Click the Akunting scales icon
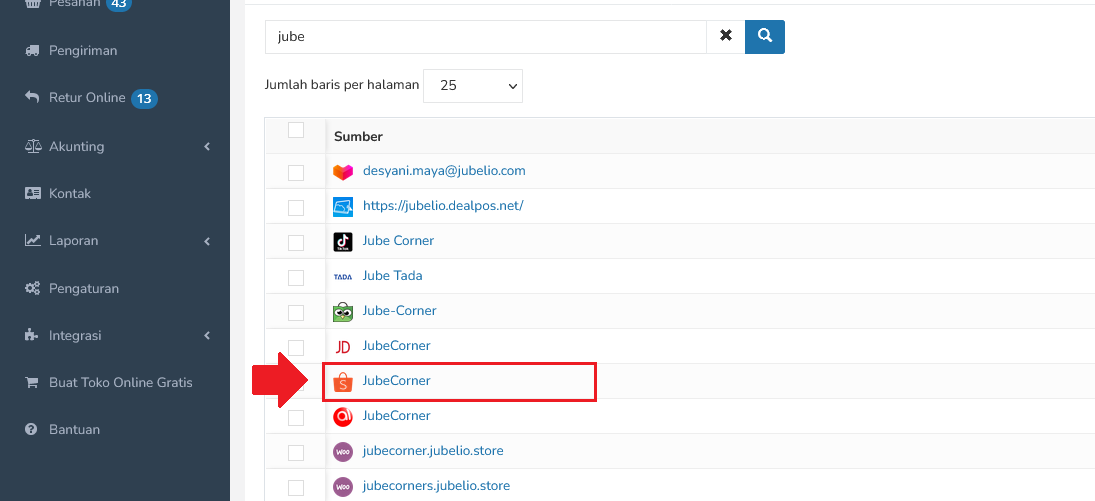 click(32, 146)
